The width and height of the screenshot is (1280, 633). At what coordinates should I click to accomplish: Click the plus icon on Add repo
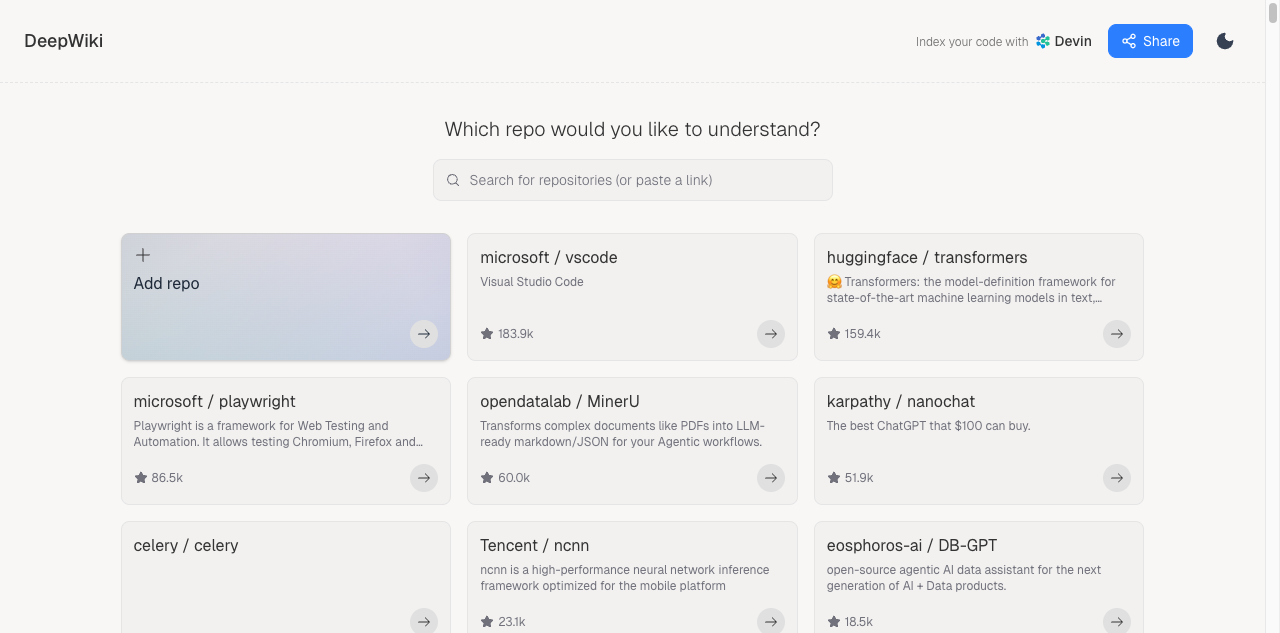143,255
